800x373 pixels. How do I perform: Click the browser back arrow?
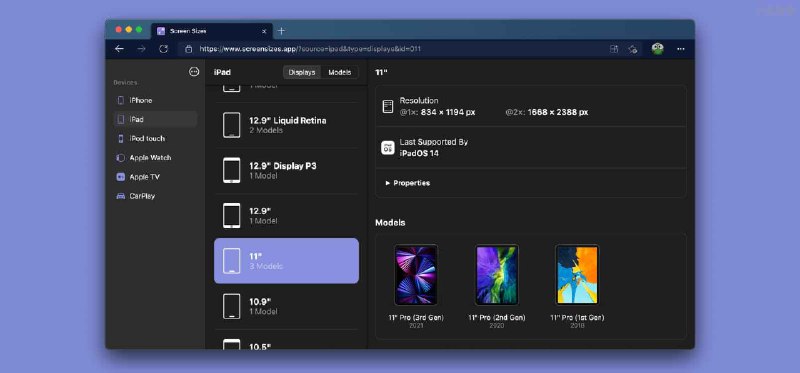point(119,49)
